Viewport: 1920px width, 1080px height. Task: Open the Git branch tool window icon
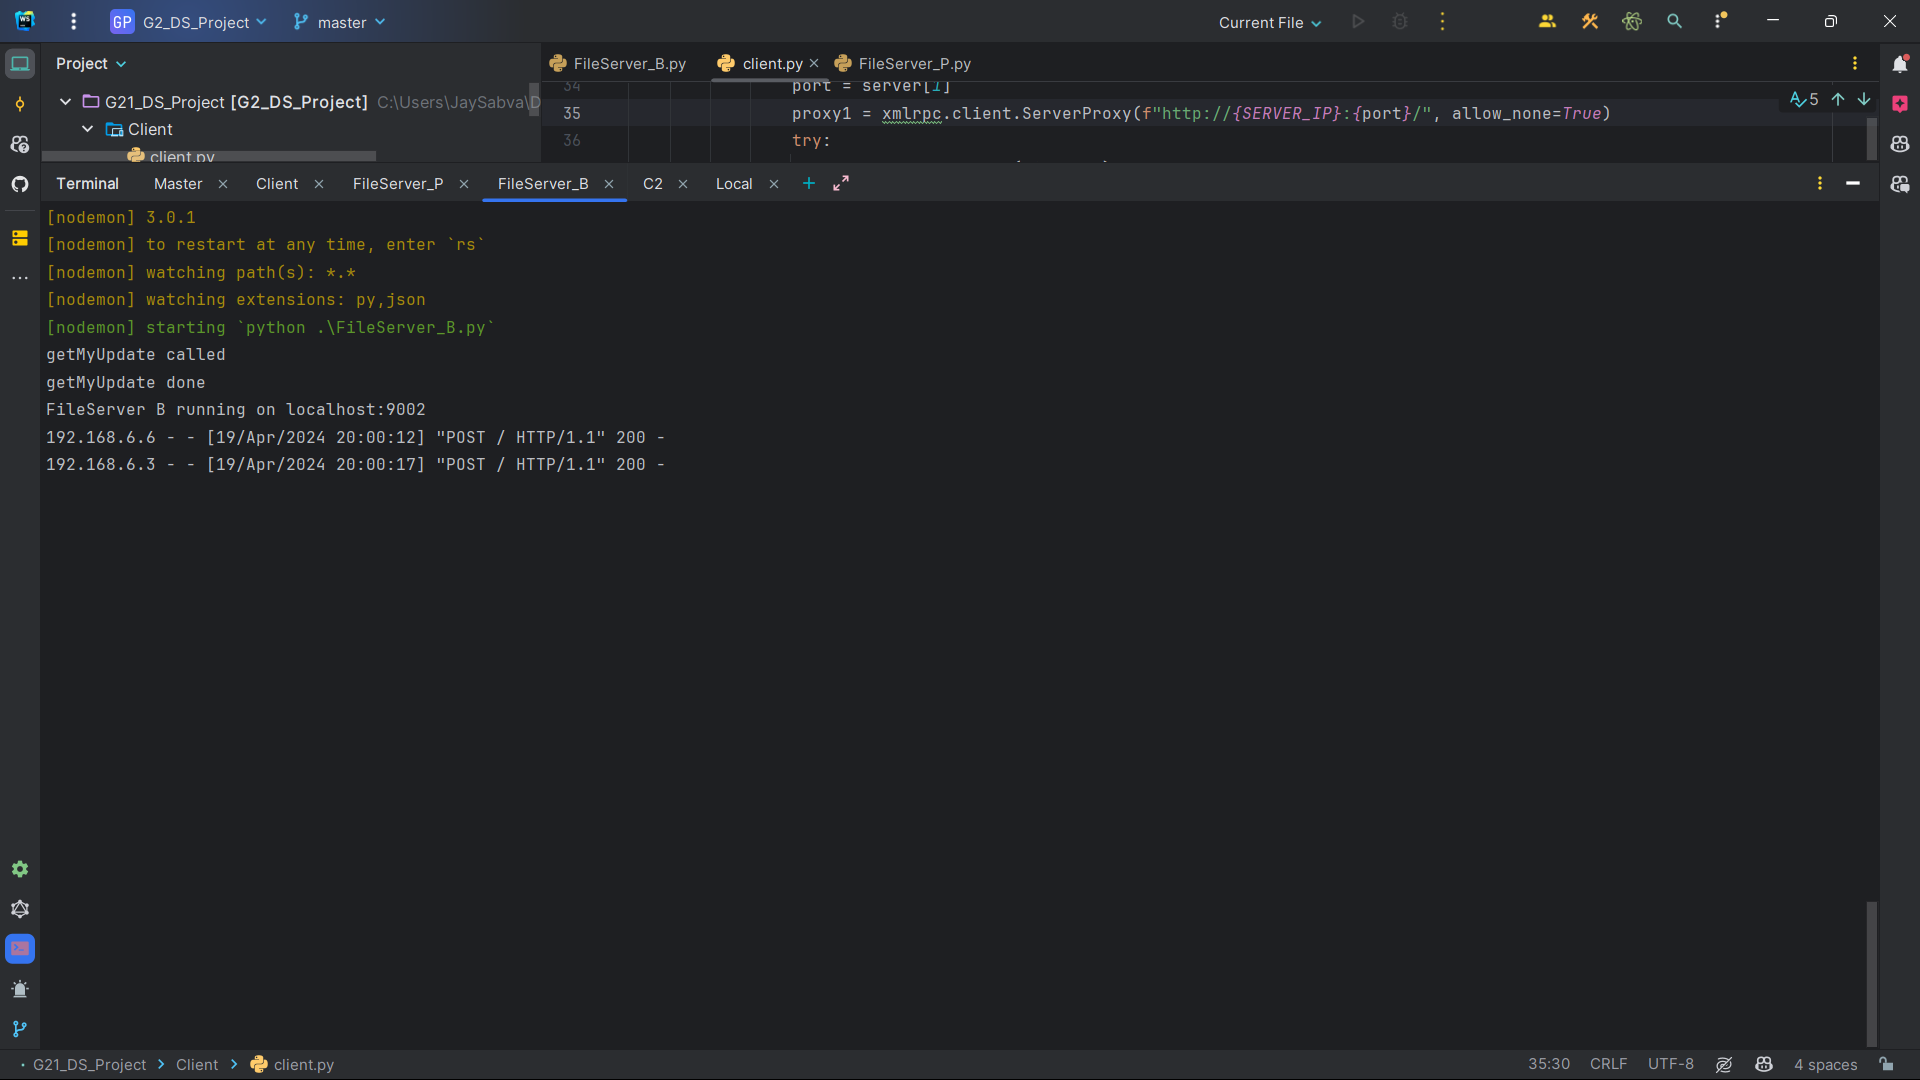(20, 1029)
